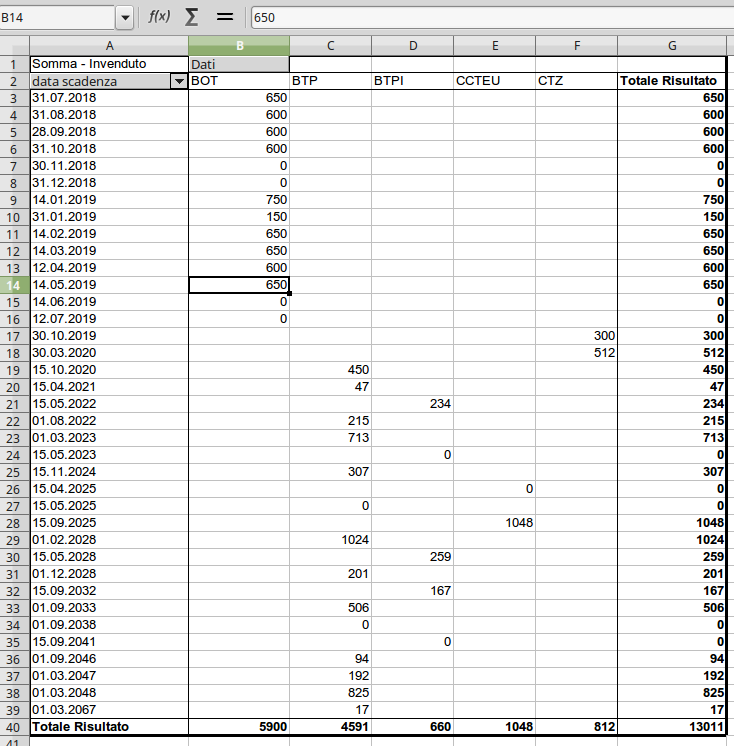Screen dimensions: 734x746
Task: Select row 14 header
Action: pos(14,285)
